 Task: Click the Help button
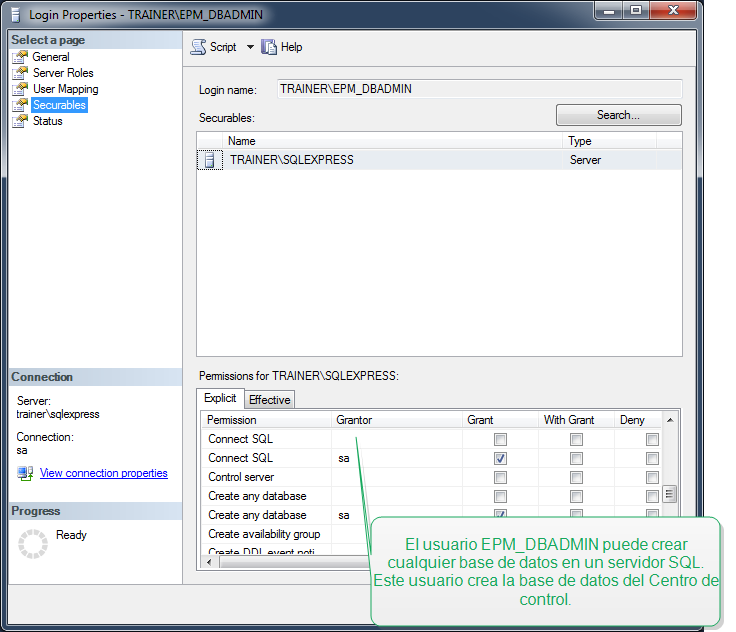click(x=282, y=47)
